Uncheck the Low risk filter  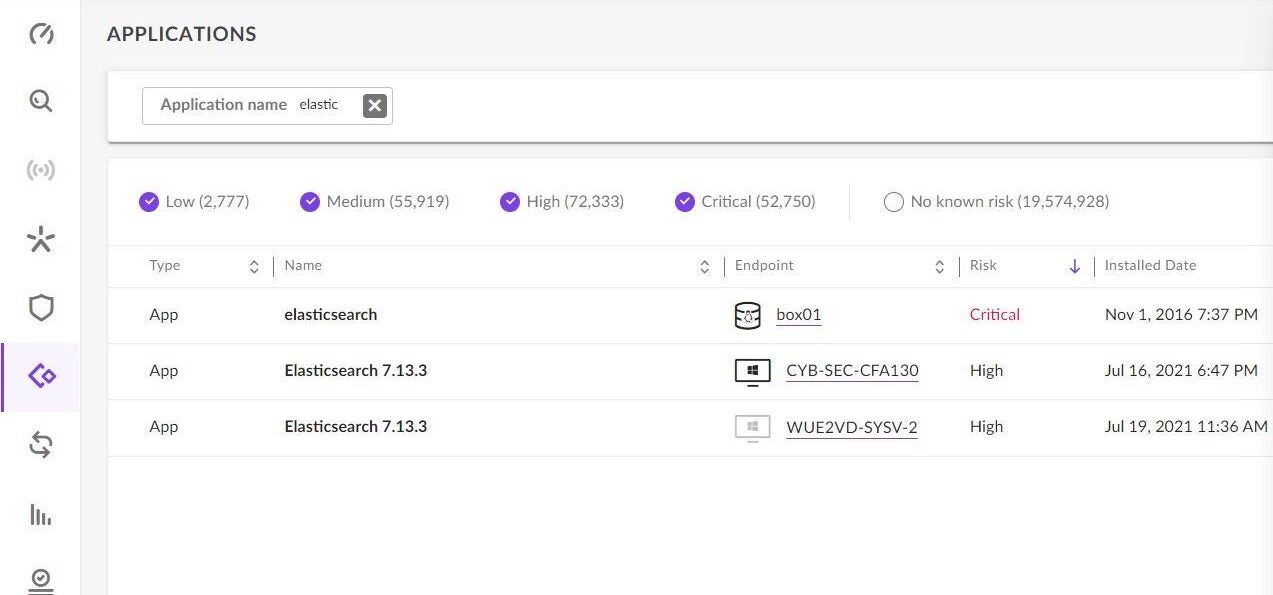pos(149,202)
